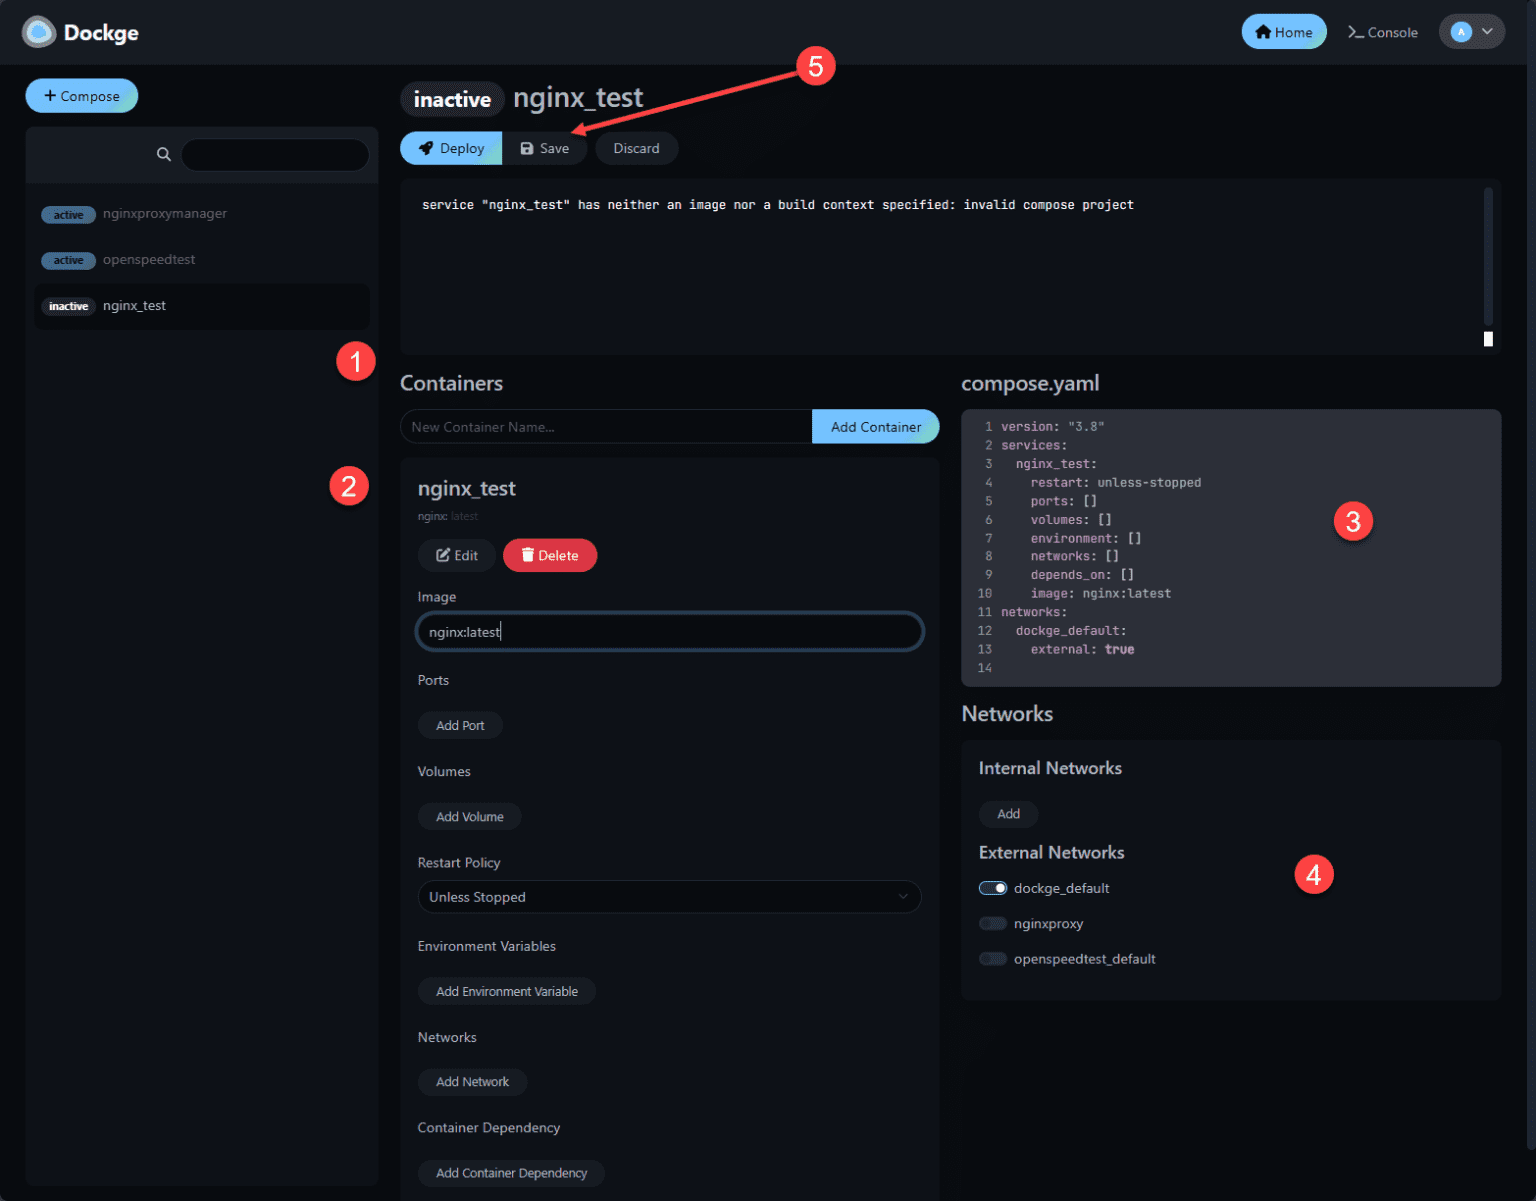Save the nginx_test compose file
1536x1201 pixels.
[544, 147]
